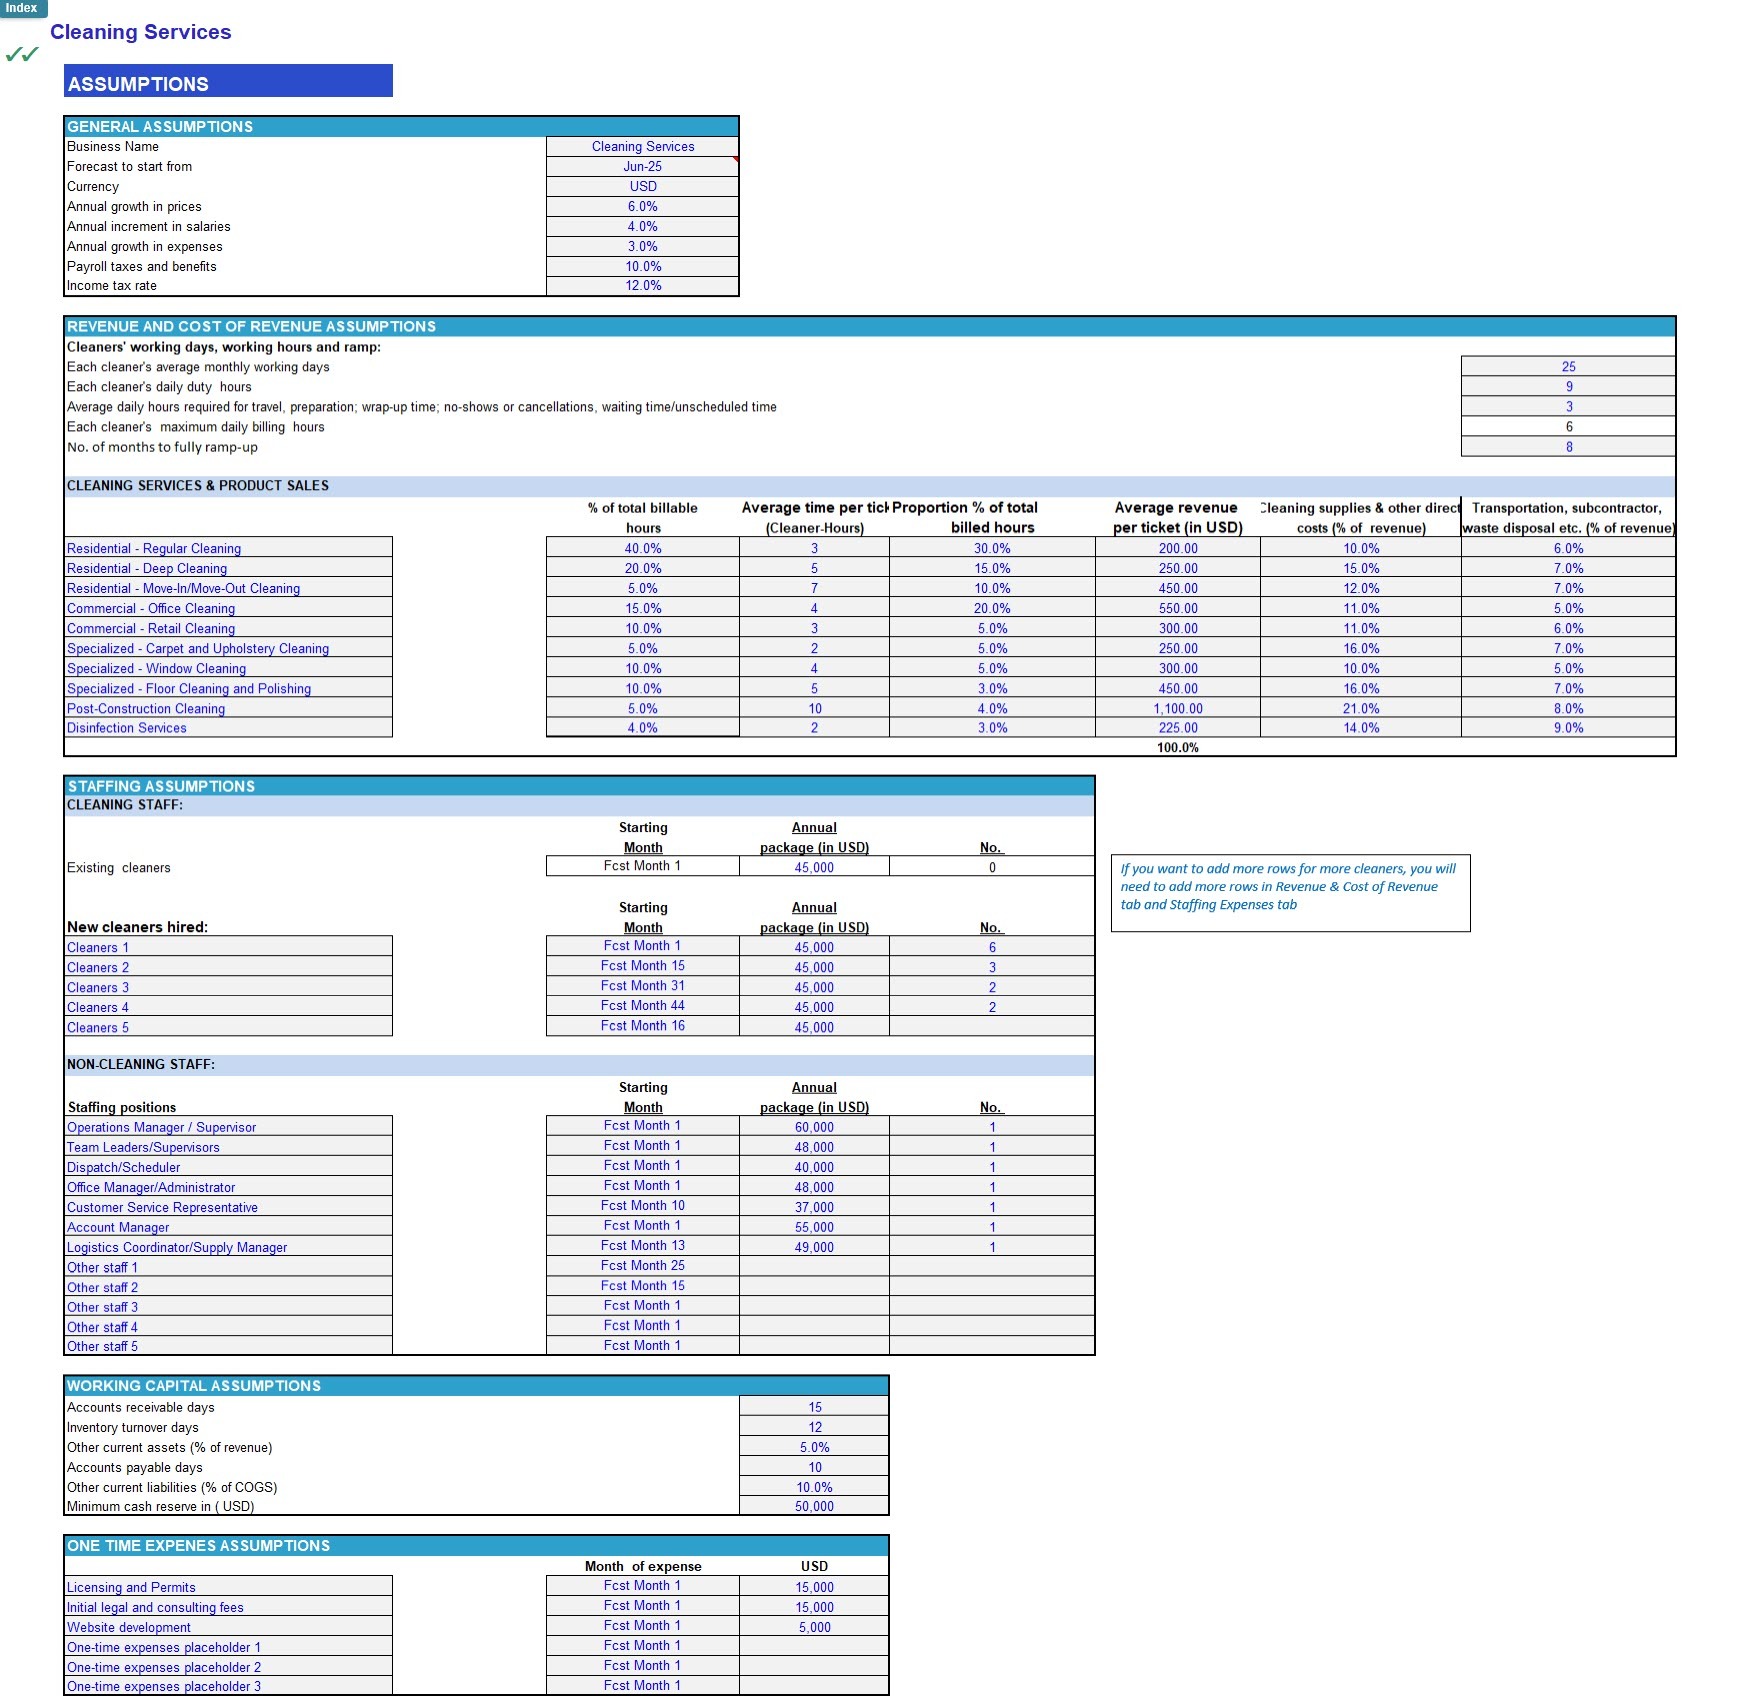
Task: Select monthly working days value 25
Action: point(1568,366)
